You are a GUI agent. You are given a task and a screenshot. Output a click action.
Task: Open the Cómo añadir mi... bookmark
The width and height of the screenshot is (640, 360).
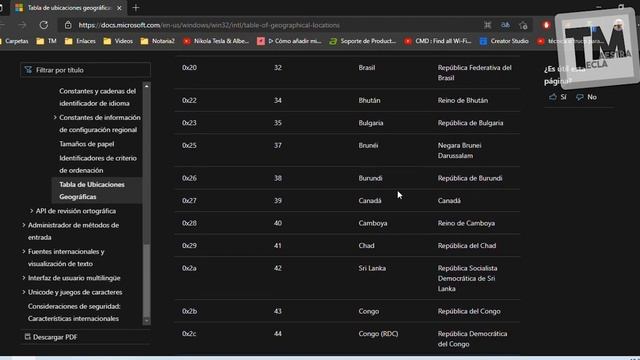pos(289,41)
